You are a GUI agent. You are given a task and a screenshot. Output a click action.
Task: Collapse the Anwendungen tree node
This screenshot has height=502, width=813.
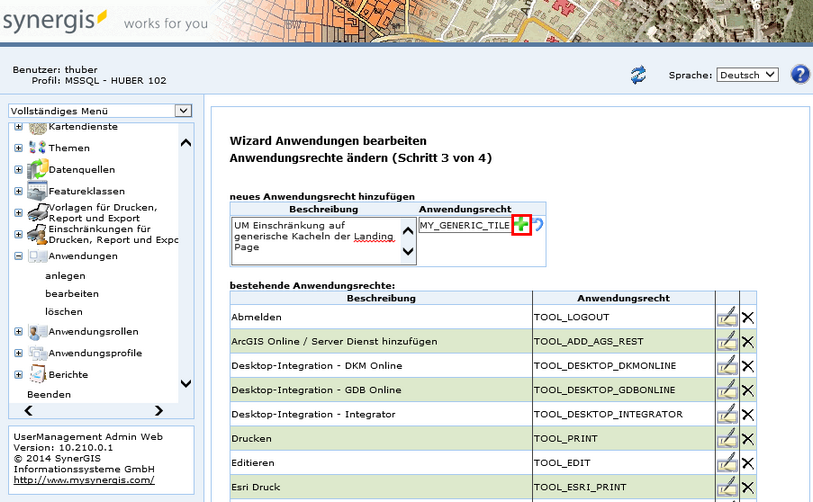click(x=18, y=256)
